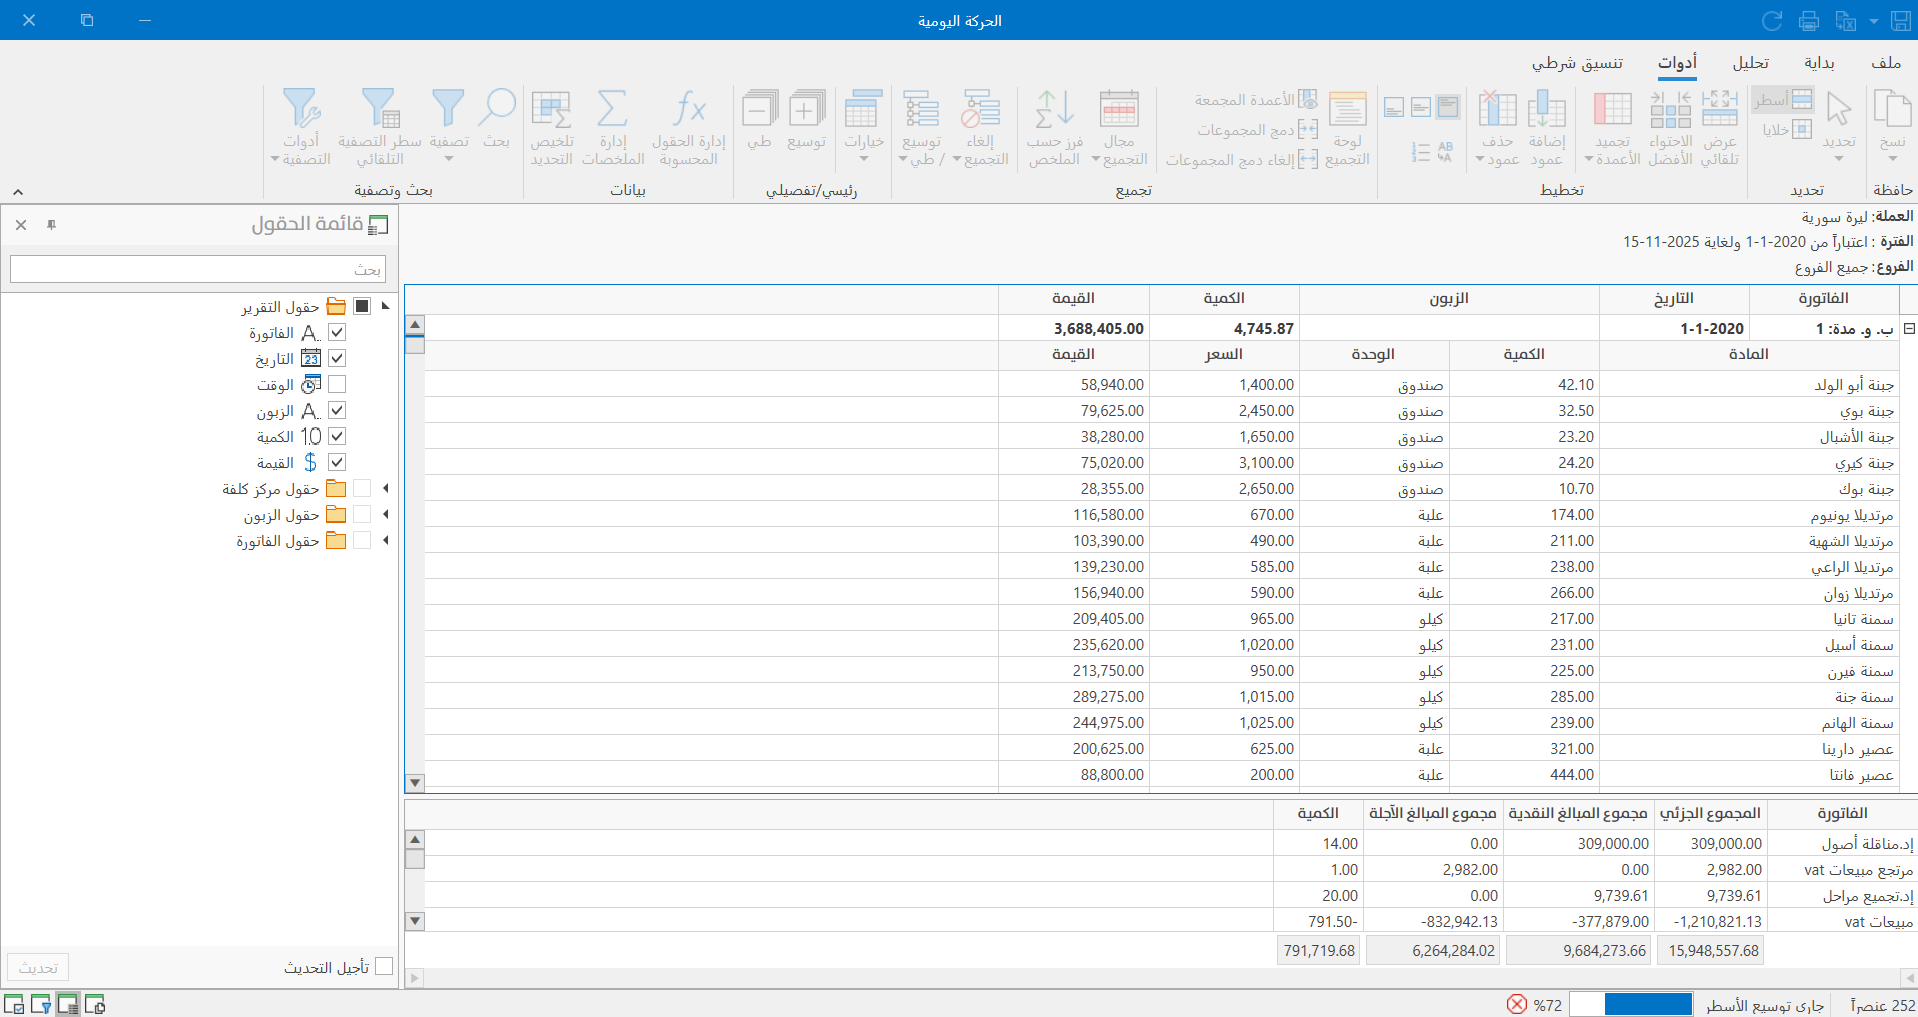Uncheck the Customer (الزبون) field checkbox
The width and height of the screenshot is (1918, 1017).
337,410
